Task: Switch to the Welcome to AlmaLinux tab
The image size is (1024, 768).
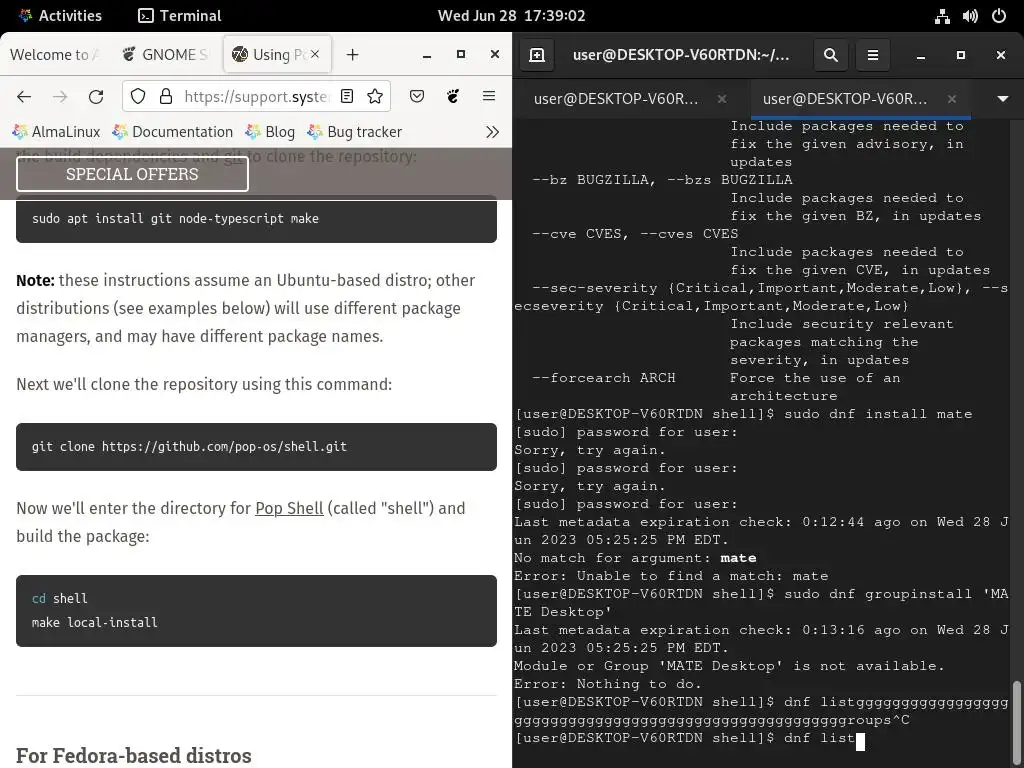Action: pos(55,55)
